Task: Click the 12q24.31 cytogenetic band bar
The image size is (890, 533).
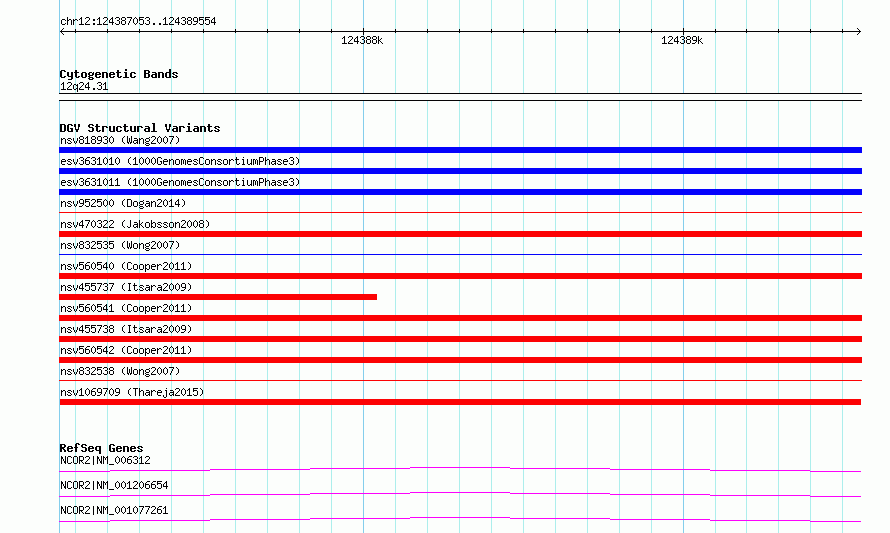Action: (460, 97)
